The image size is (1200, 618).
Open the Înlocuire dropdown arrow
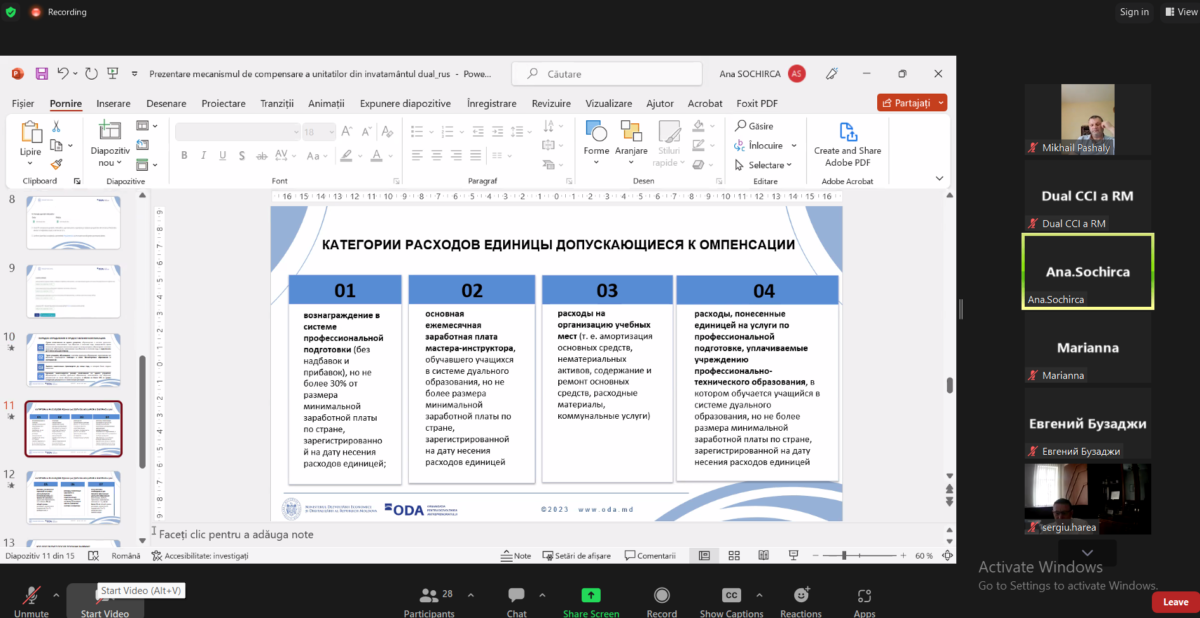(x=792, y=146)
